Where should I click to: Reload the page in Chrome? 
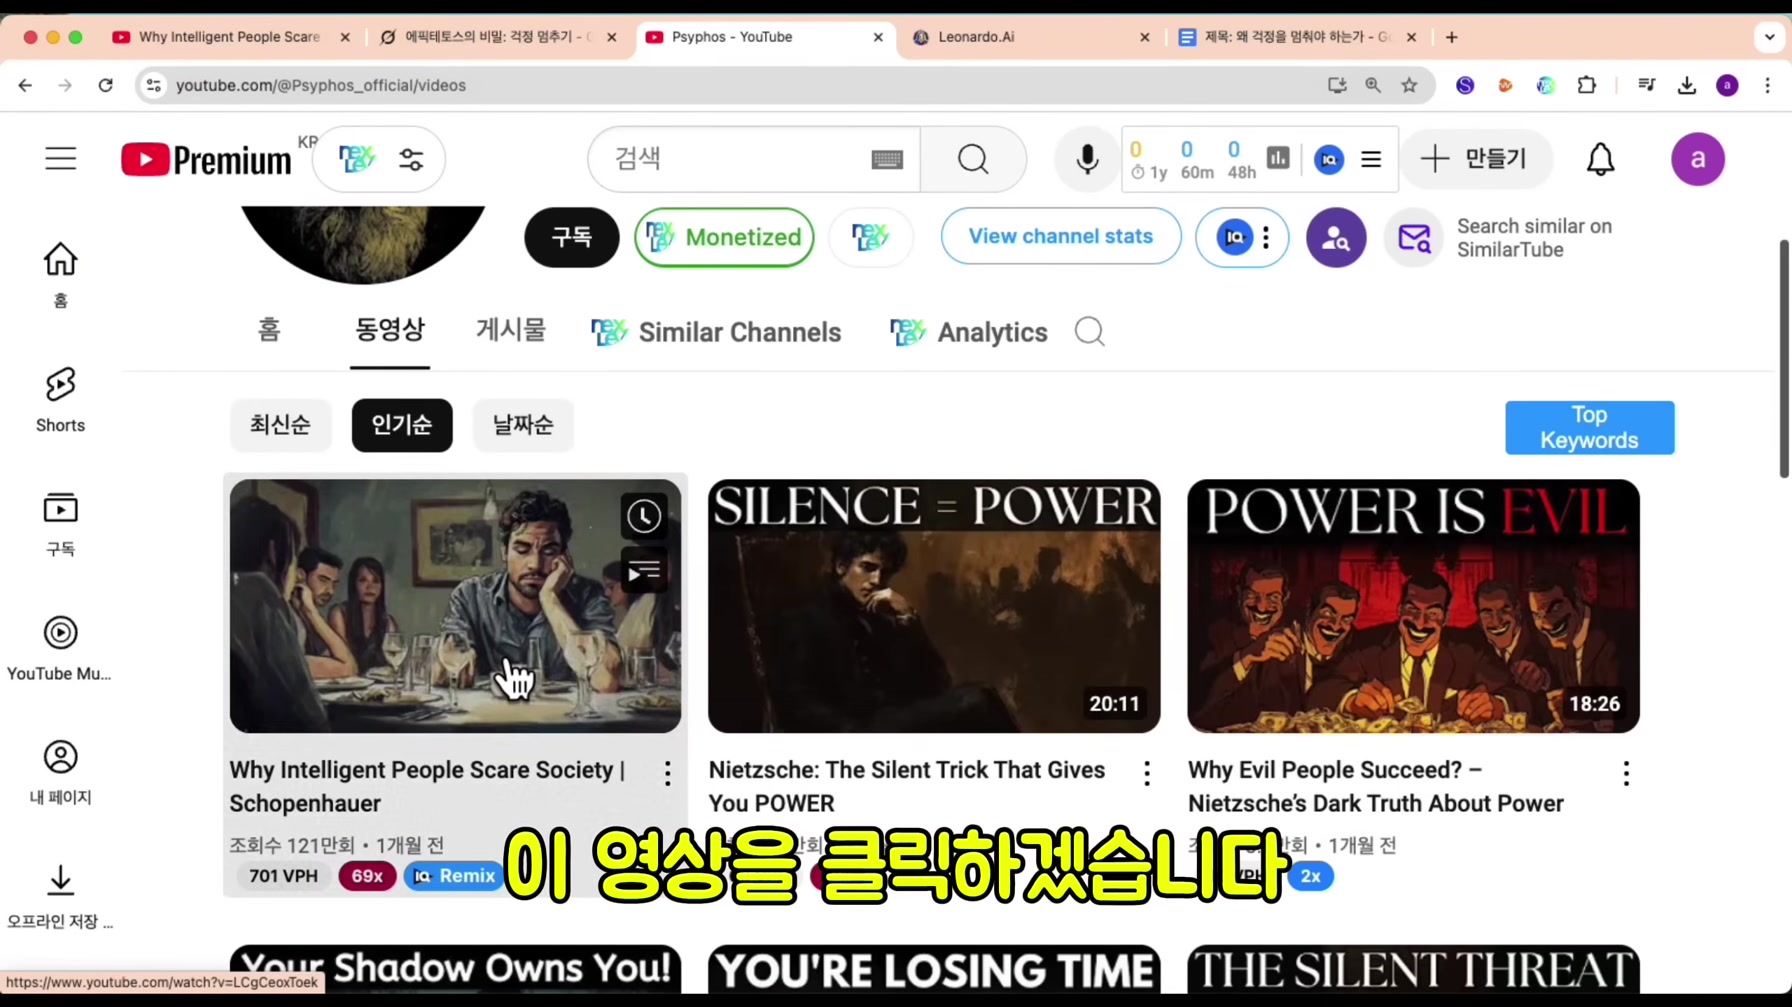105,85
